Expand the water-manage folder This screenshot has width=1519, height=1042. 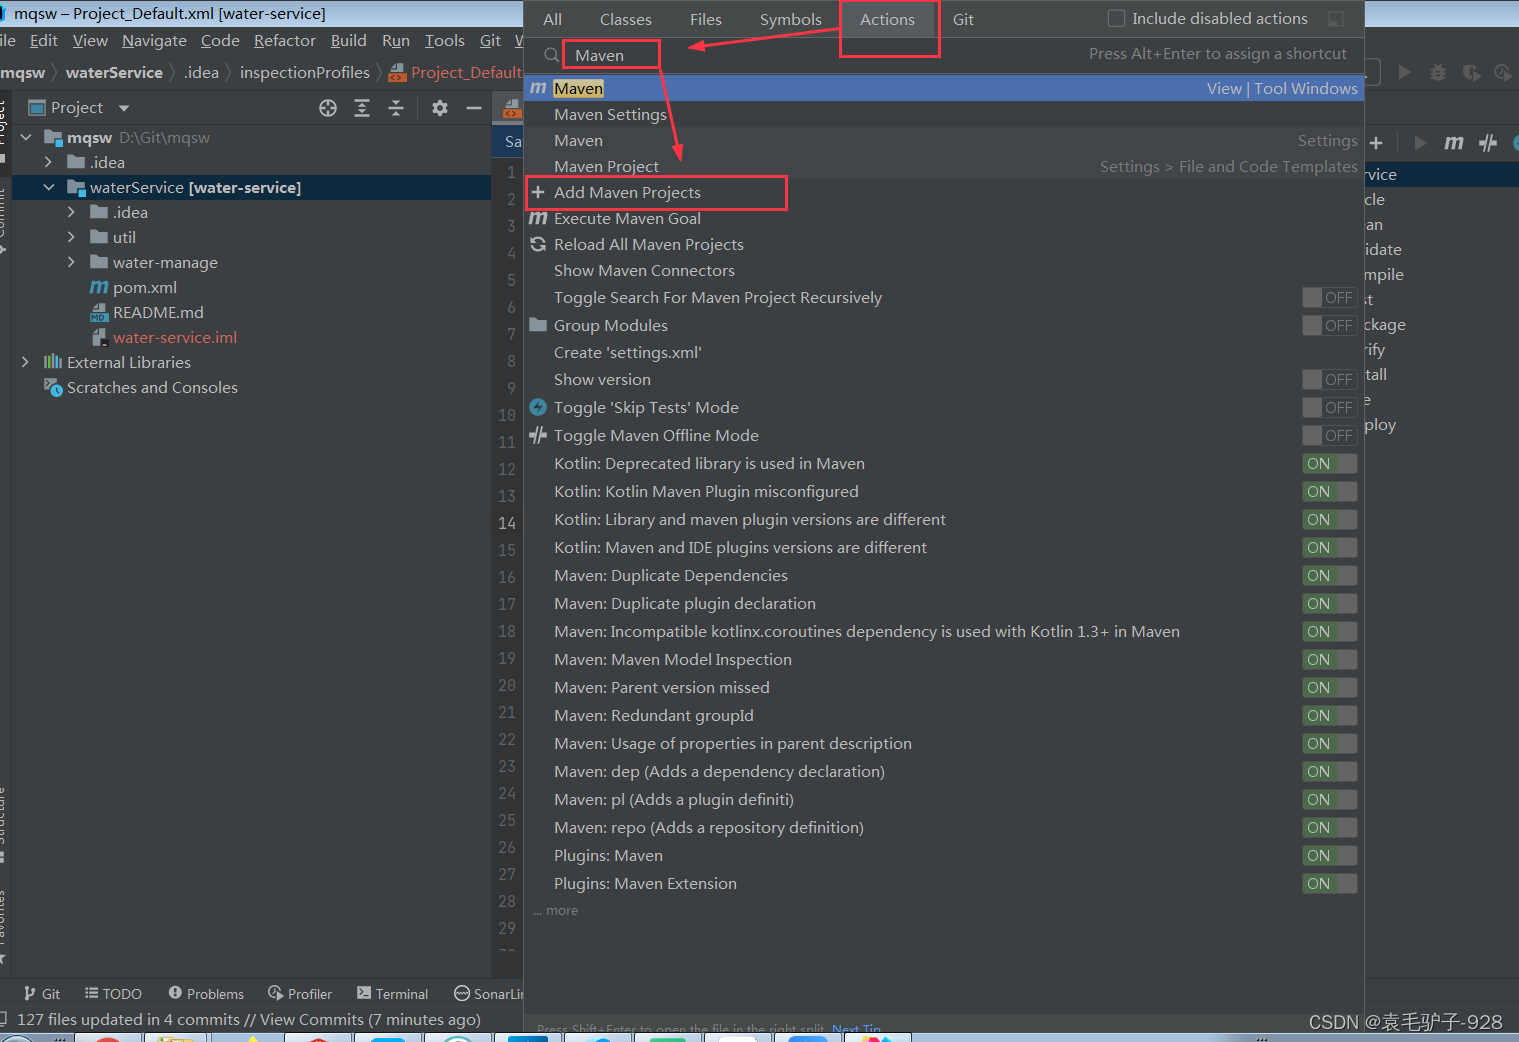(70, 262)
